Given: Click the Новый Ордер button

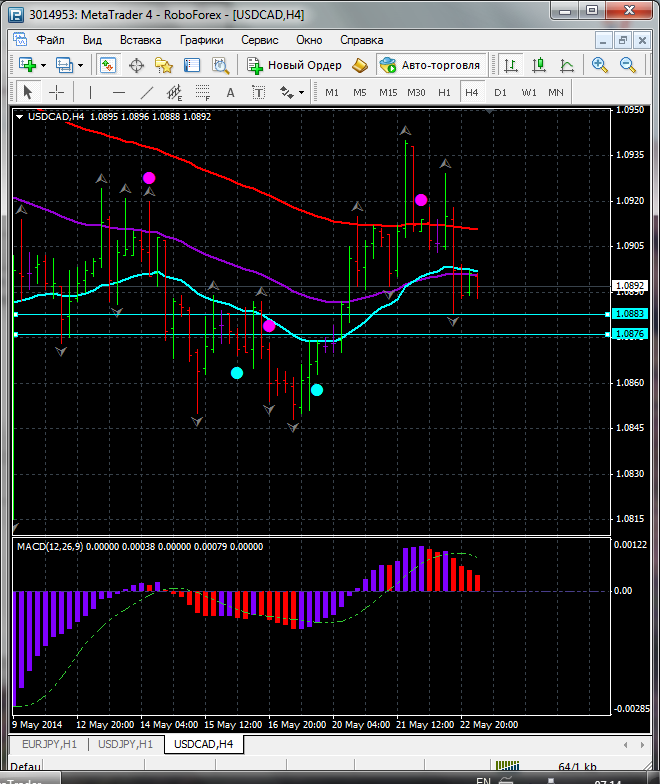Looking at the screenshot, I should (295, 65).
